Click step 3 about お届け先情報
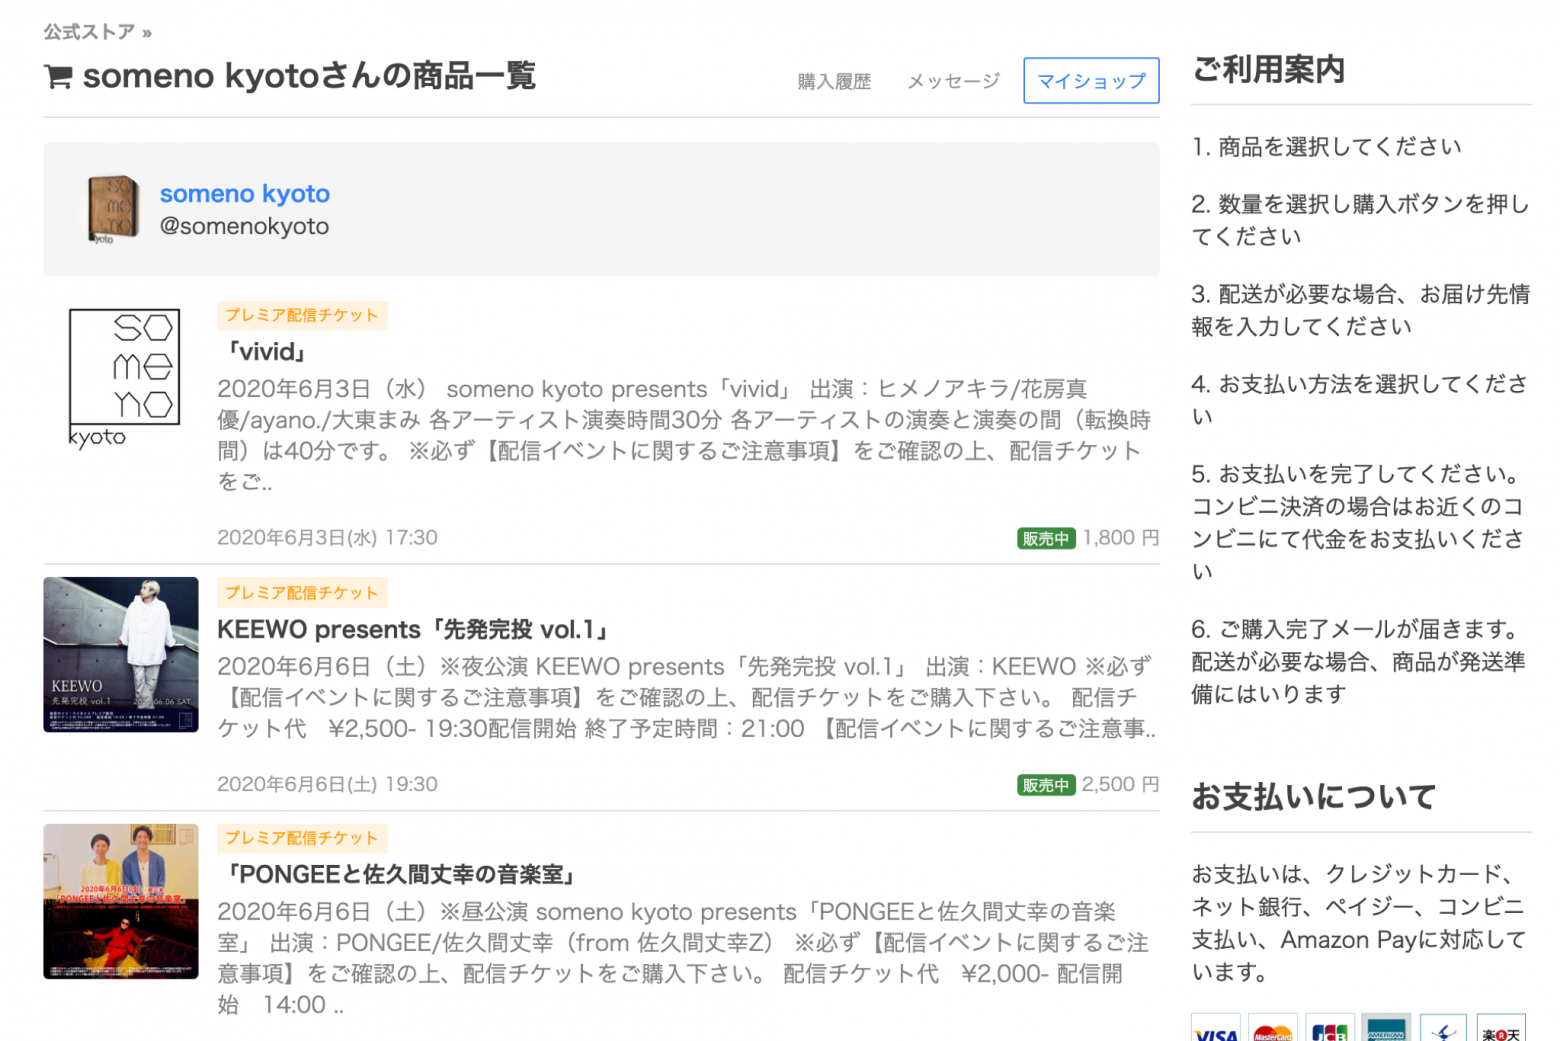 1360,310
